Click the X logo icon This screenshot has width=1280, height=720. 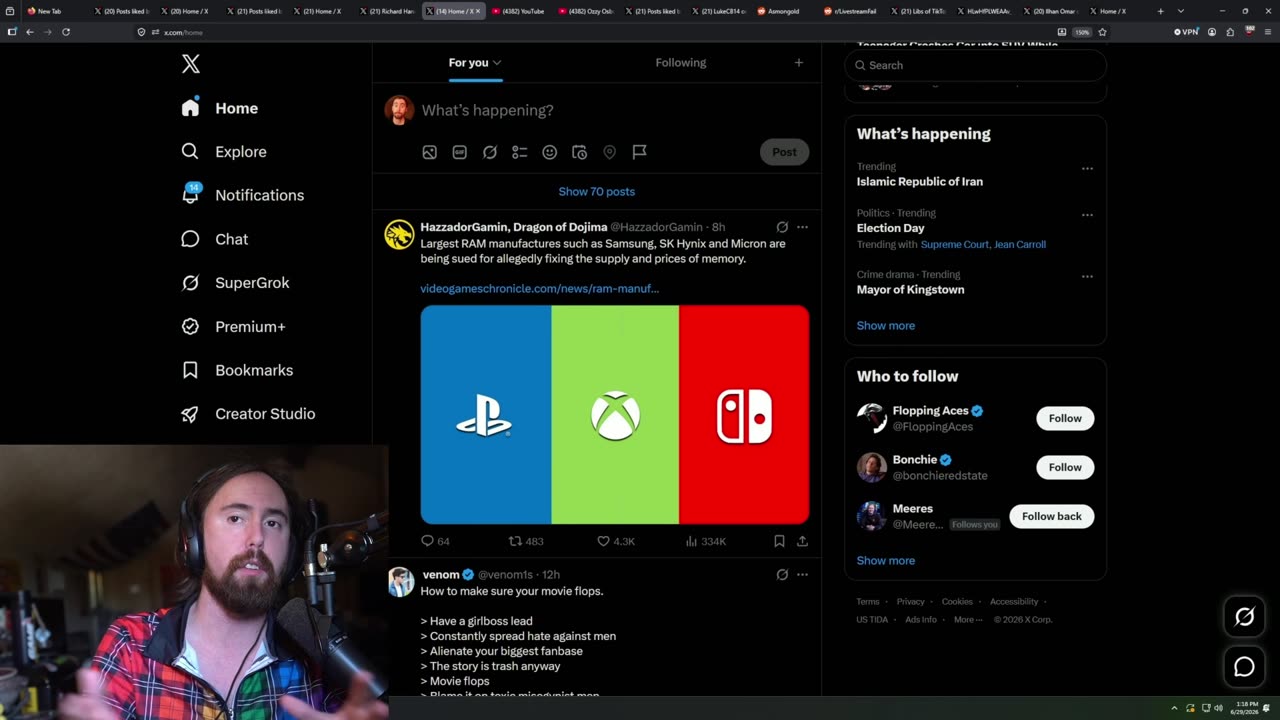tap(191, 64)
